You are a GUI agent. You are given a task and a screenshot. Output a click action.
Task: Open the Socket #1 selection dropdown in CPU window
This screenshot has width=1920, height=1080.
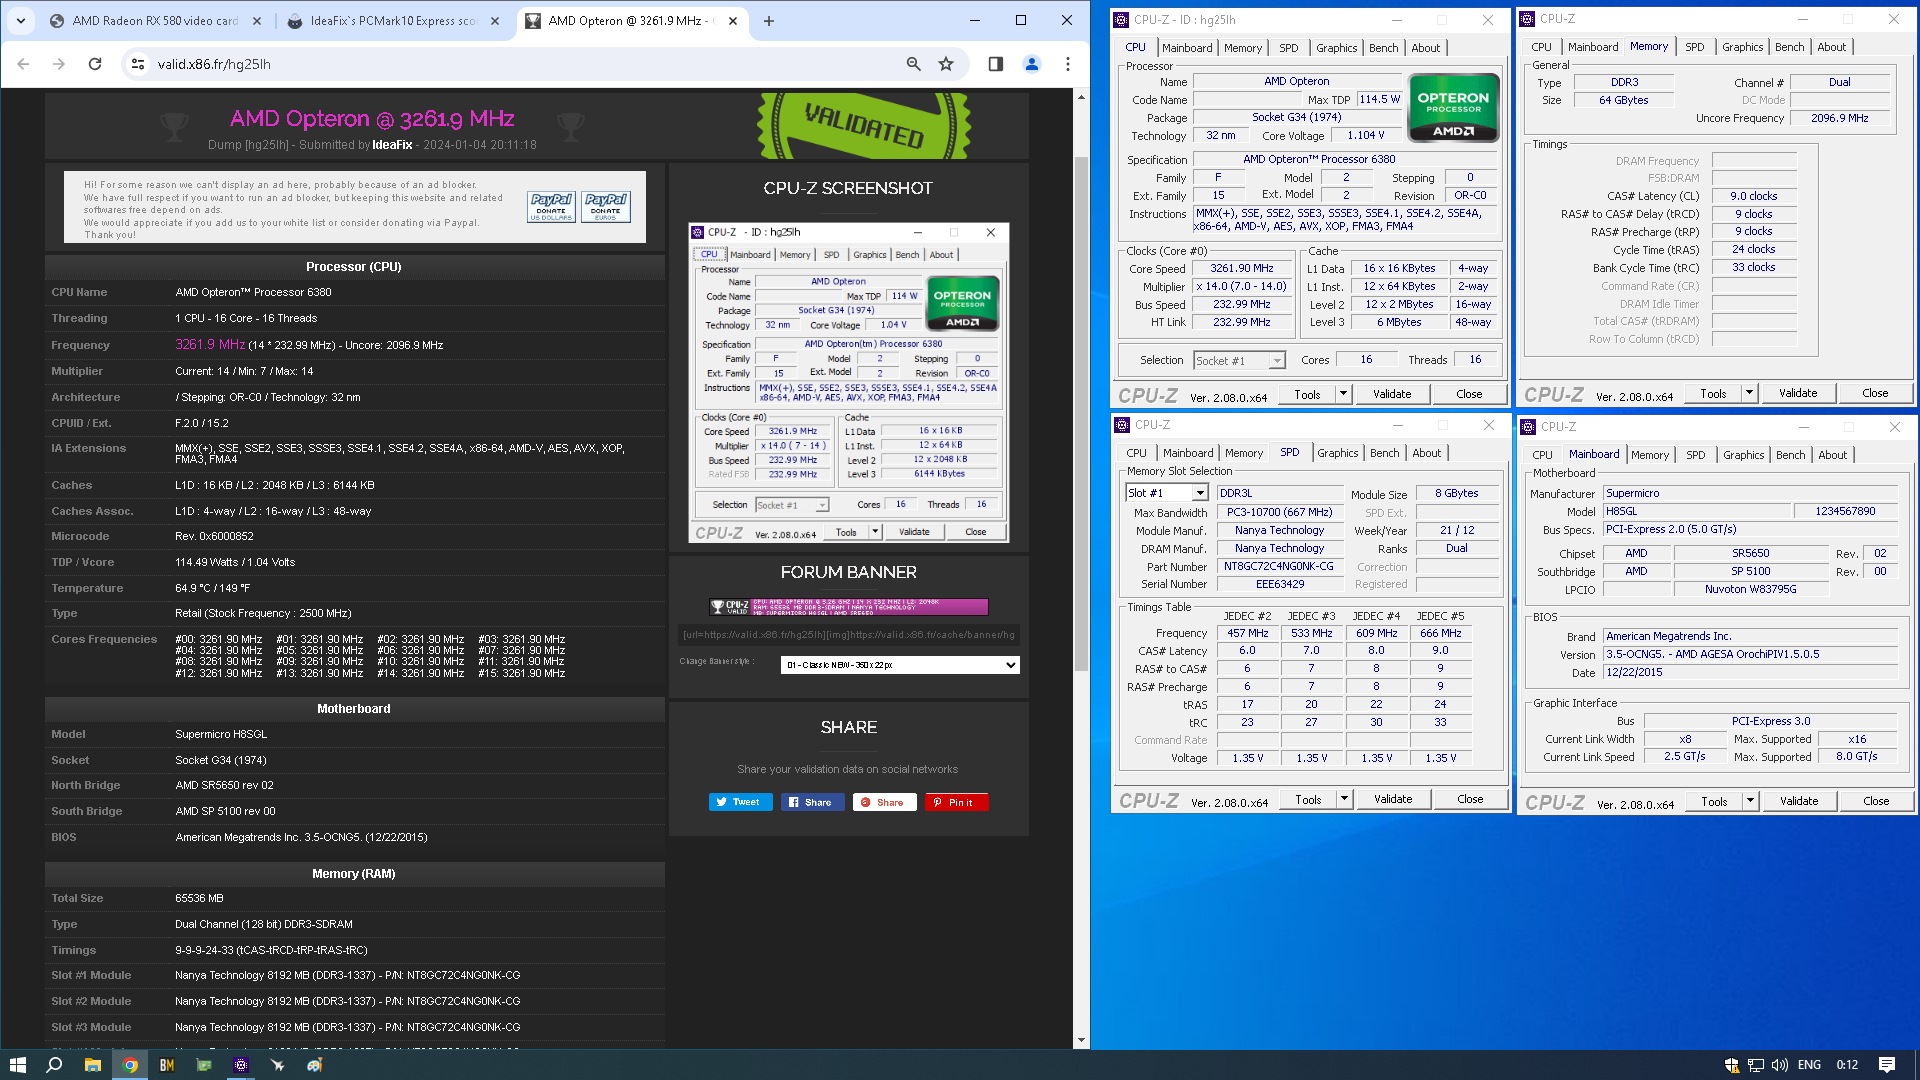pyautogui.click(x=1240, y=360)
